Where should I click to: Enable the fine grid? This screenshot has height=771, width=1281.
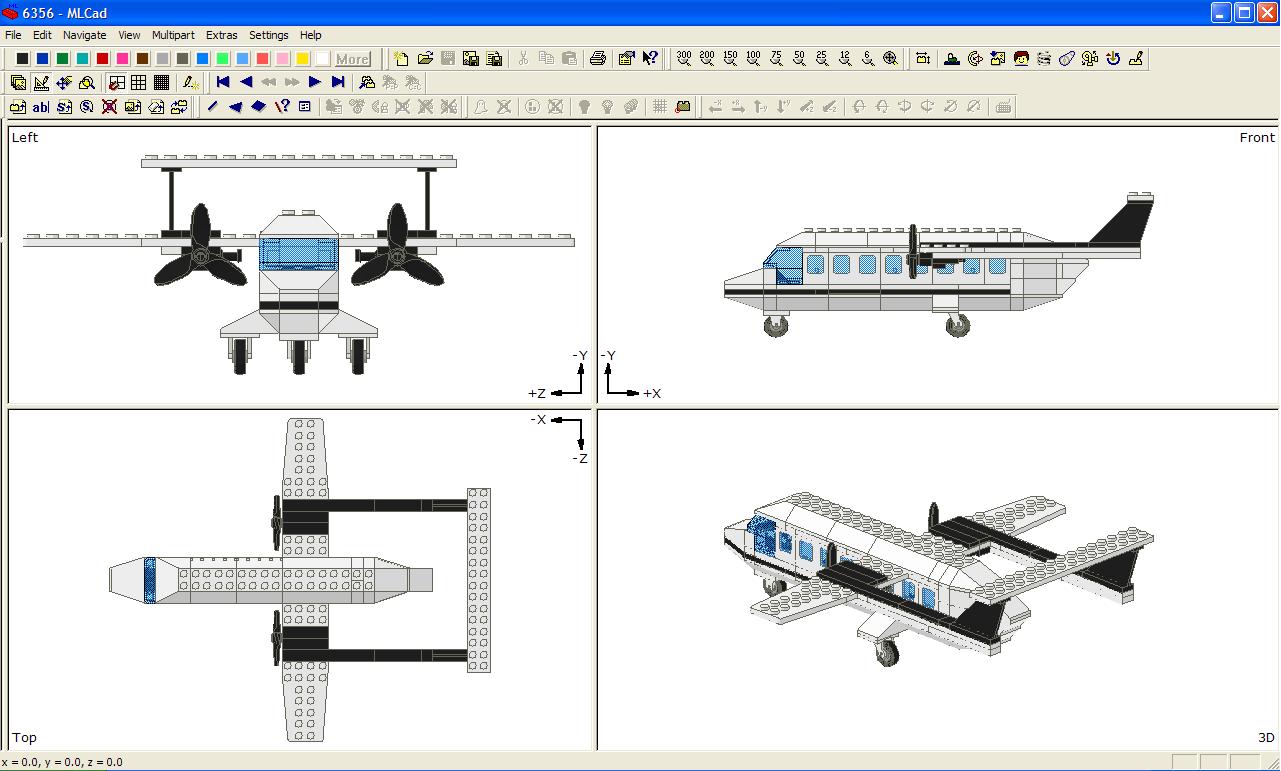161,83
